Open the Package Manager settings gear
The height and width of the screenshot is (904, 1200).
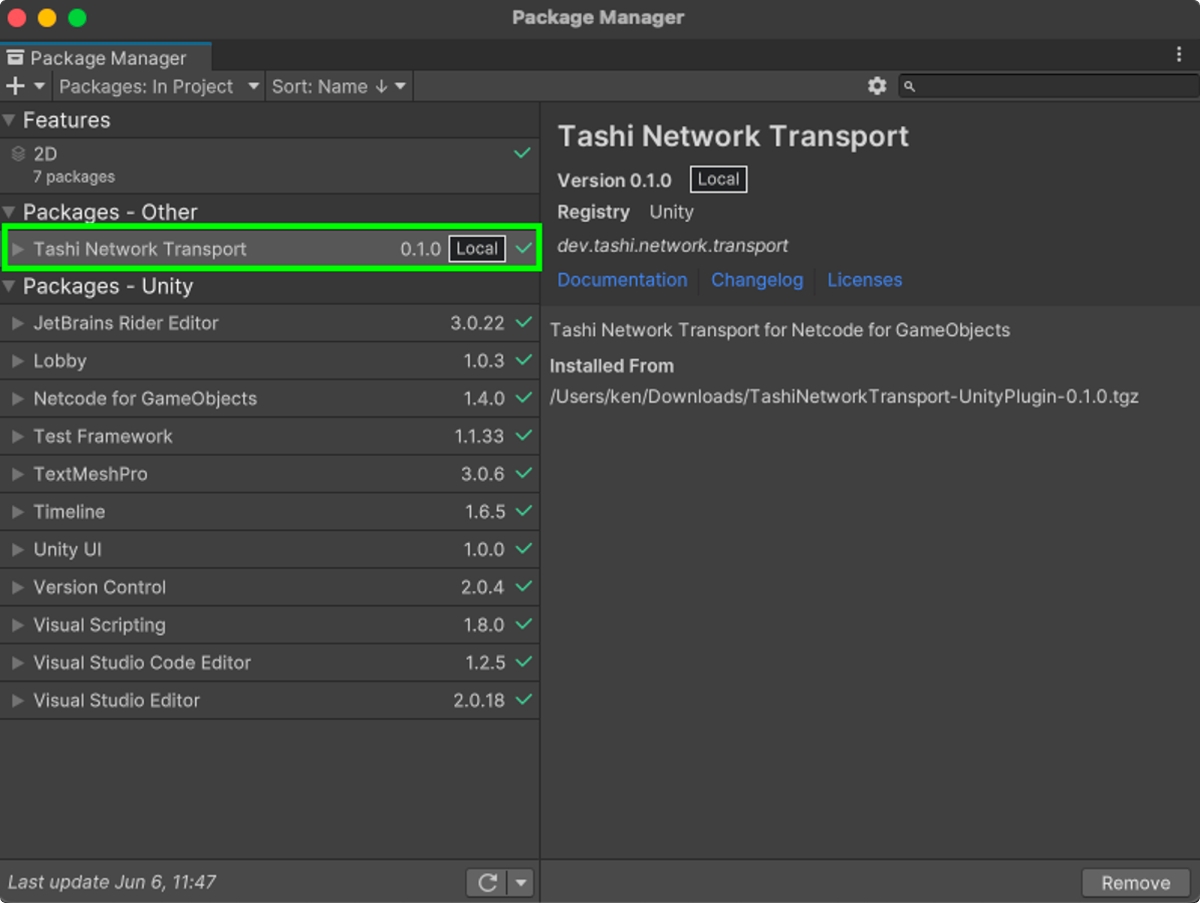coord(877,86)
